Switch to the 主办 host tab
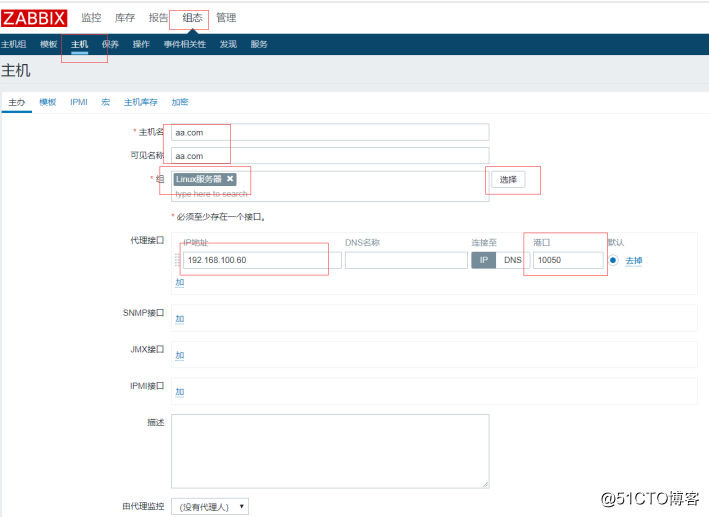Screen dimensions: 709x517 pyautogui.click(x=17, y=102)
